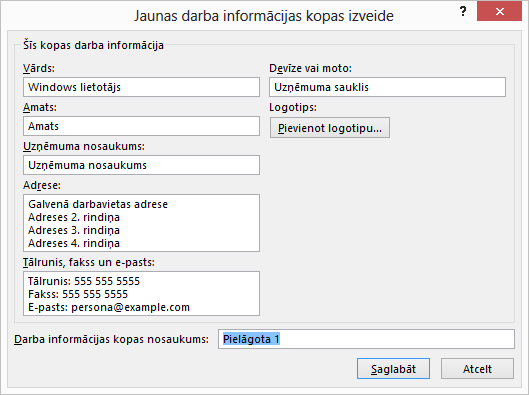
Task: Edit the Devīze vai moto field
Action: click(387, 87)
